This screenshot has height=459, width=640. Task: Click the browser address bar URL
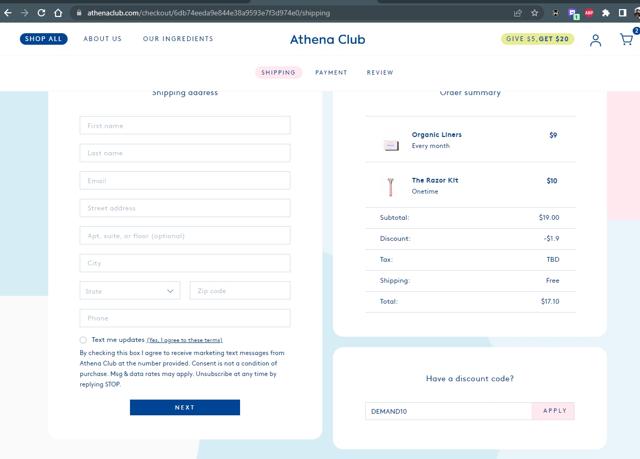[x=209, y=13]
